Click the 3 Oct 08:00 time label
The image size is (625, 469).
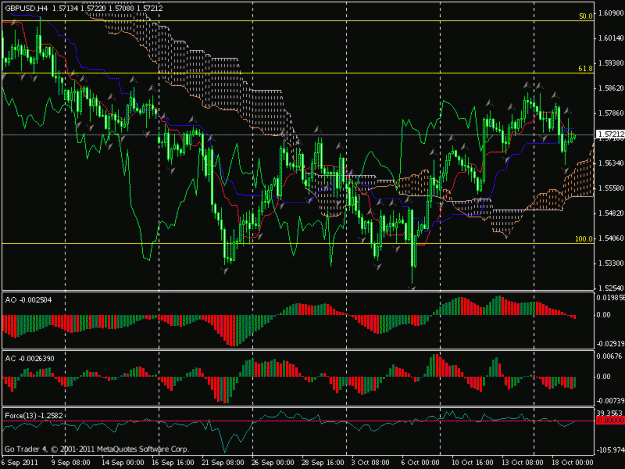370,463
